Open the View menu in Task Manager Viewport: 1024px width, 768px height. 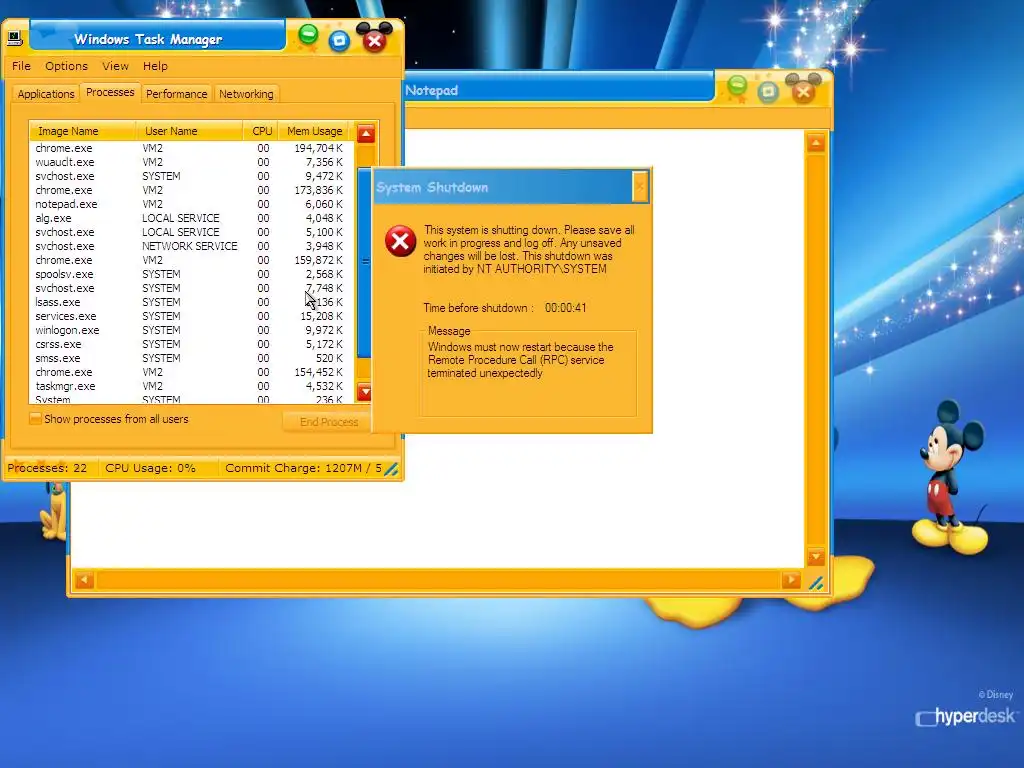tap(115, 66)
